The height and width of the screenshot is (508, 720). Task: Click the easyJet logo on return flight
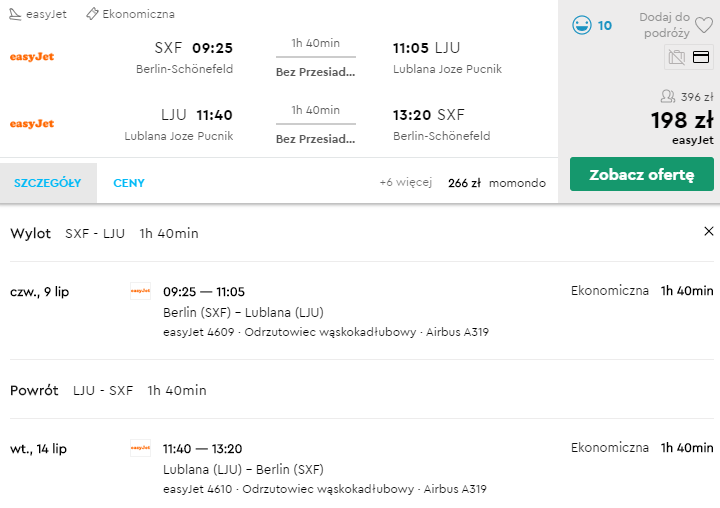32,124
